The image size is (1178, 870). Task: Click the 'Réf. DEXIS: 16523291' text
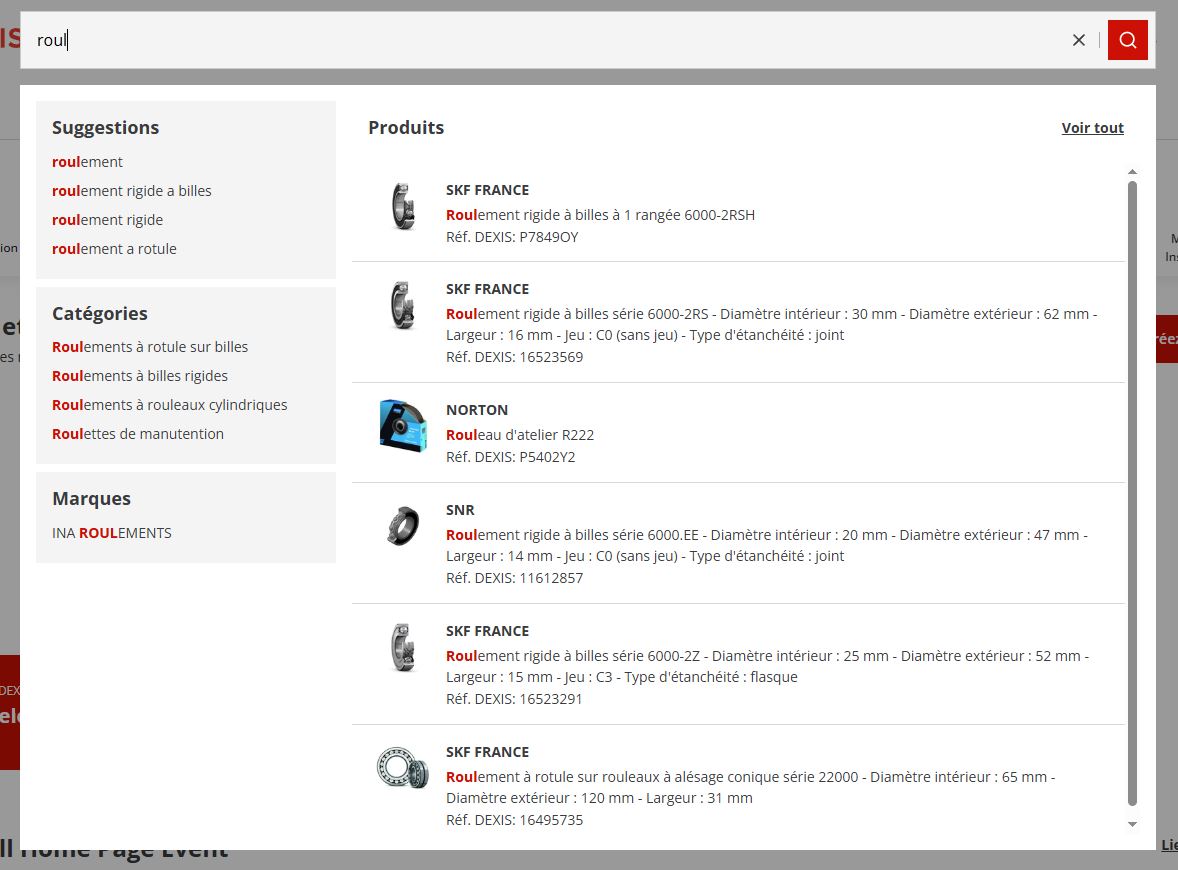514,699
